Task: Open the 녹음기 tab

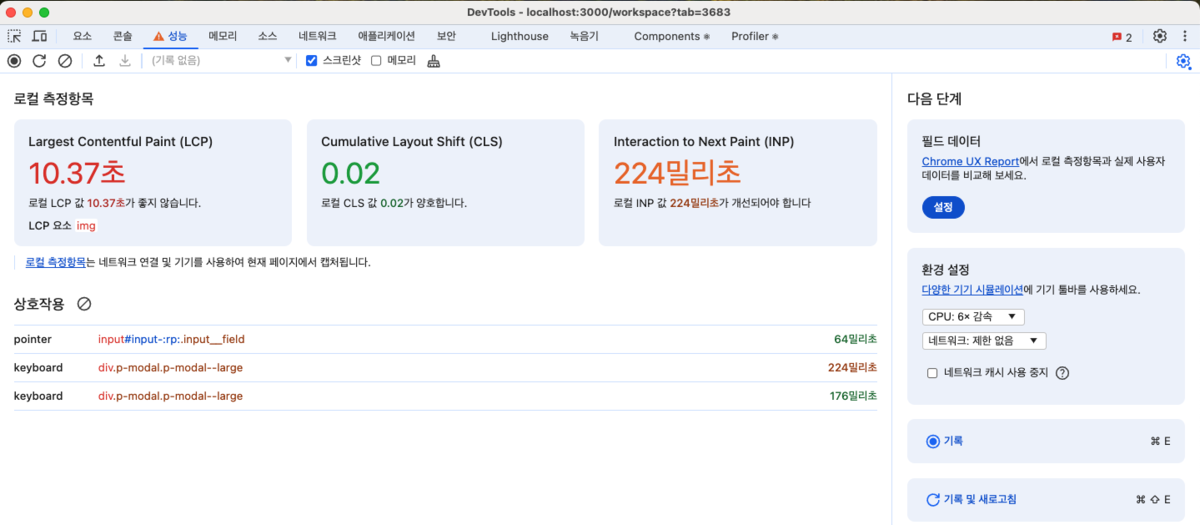Action: click(584, 36)
